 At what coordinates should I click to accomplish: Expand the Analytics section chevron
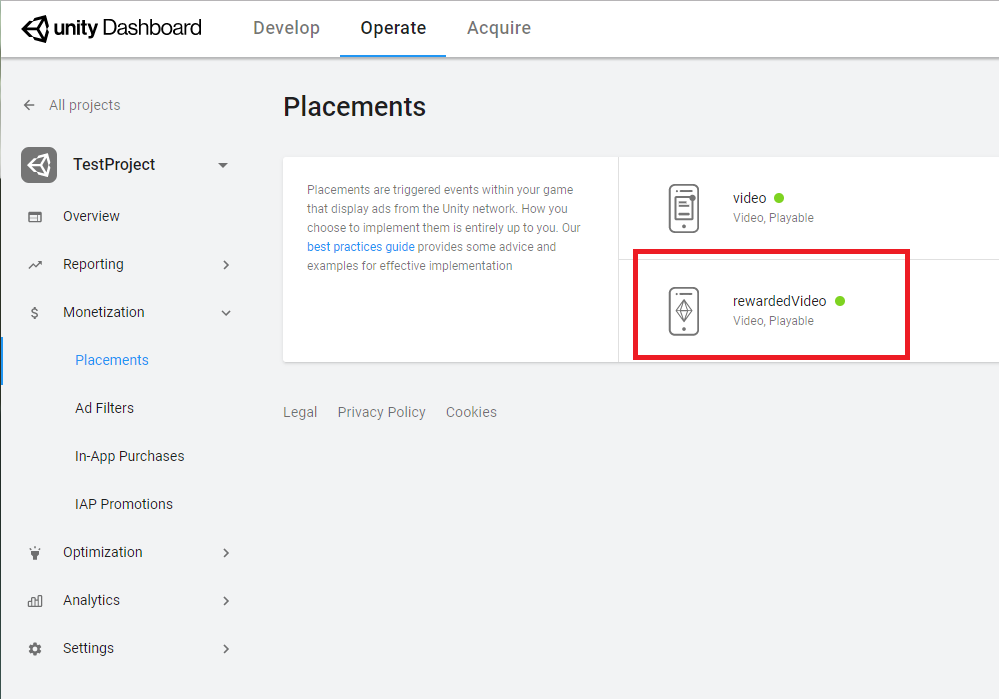[x=226, y=601]
